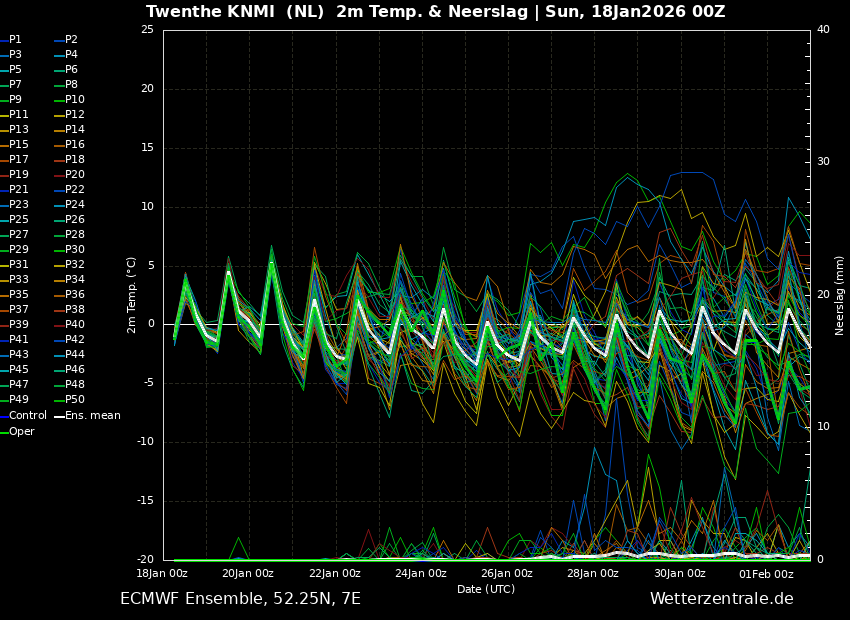
Task: Click the Date (UTC) axis title
Action: (x=486, y=589)
